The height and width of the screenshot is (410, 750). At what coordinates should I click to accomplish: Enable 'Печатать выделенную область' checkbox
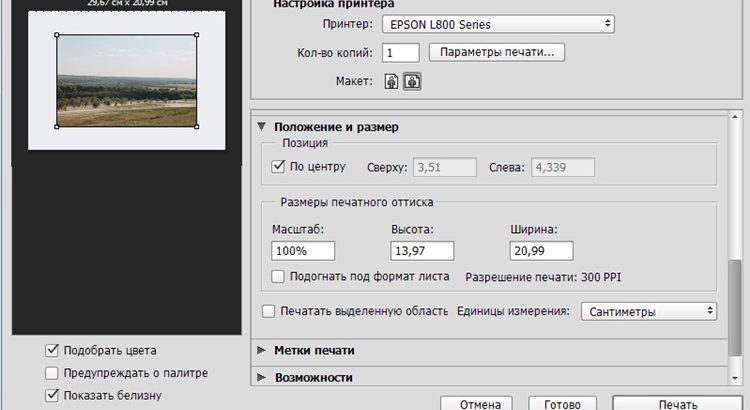[268, 311]
